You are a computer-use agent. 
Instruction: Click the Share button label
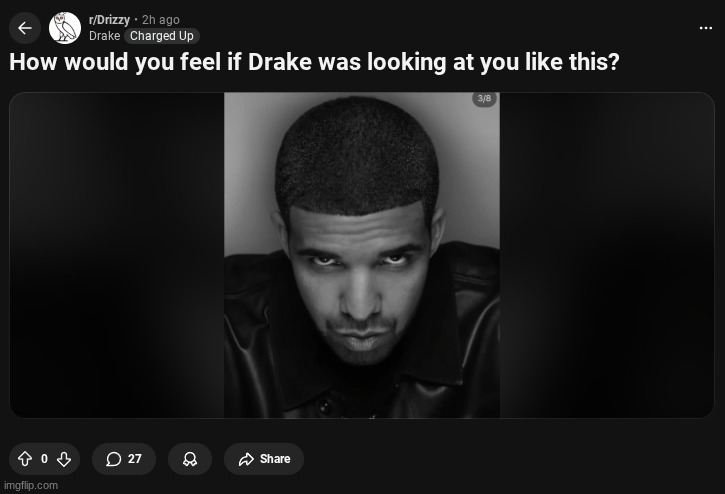point(275,459)
